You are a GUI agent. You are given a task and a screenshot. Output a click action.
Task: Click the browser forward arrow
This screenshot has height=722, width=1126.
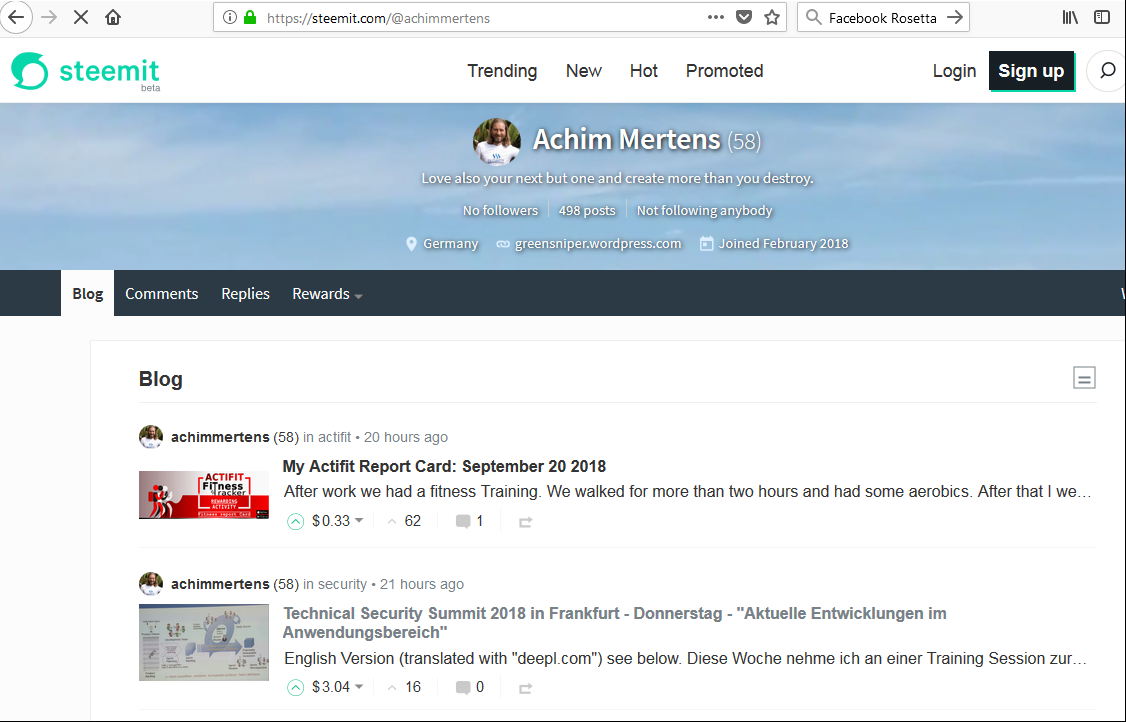tap(50, 17)
